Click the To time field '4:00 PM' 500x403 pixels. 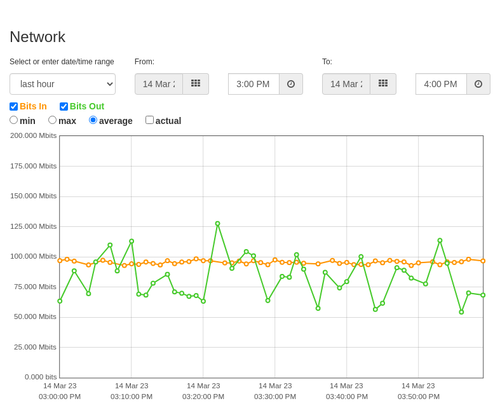(x=441, y=84)
